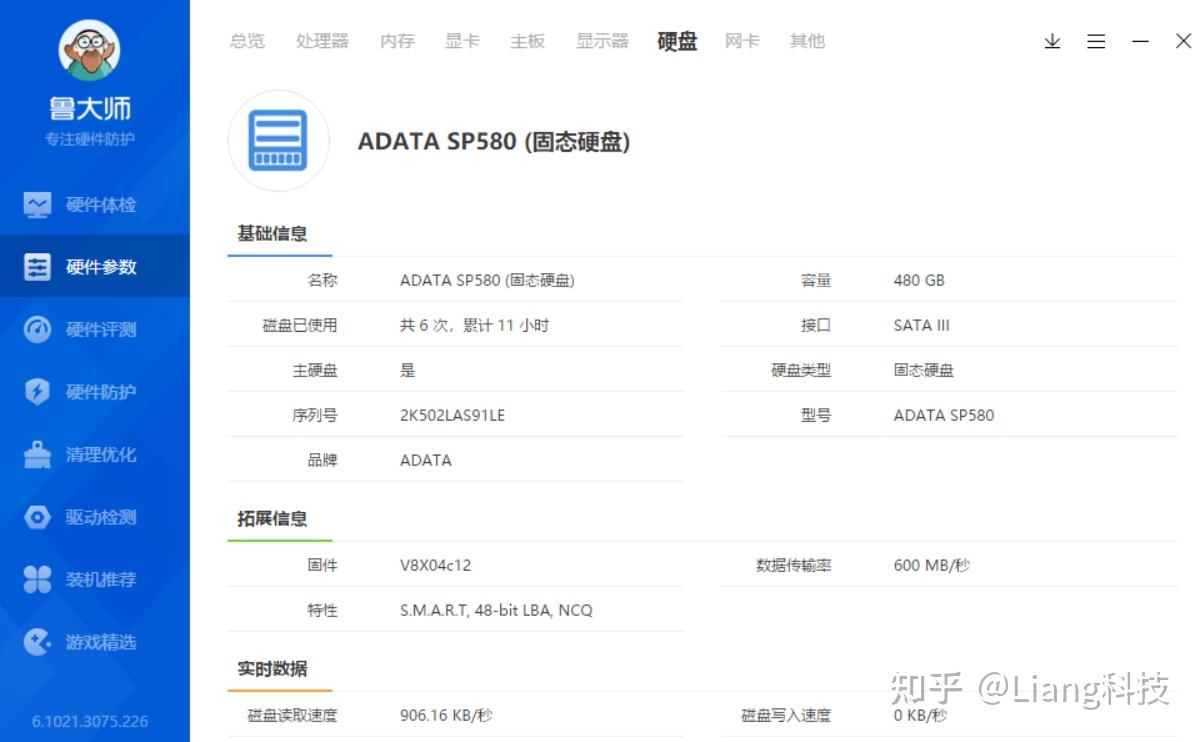Click the Lu Dashi monkey avatar logo
Screen dimensions: 1200x742
(x=89, y=50)
